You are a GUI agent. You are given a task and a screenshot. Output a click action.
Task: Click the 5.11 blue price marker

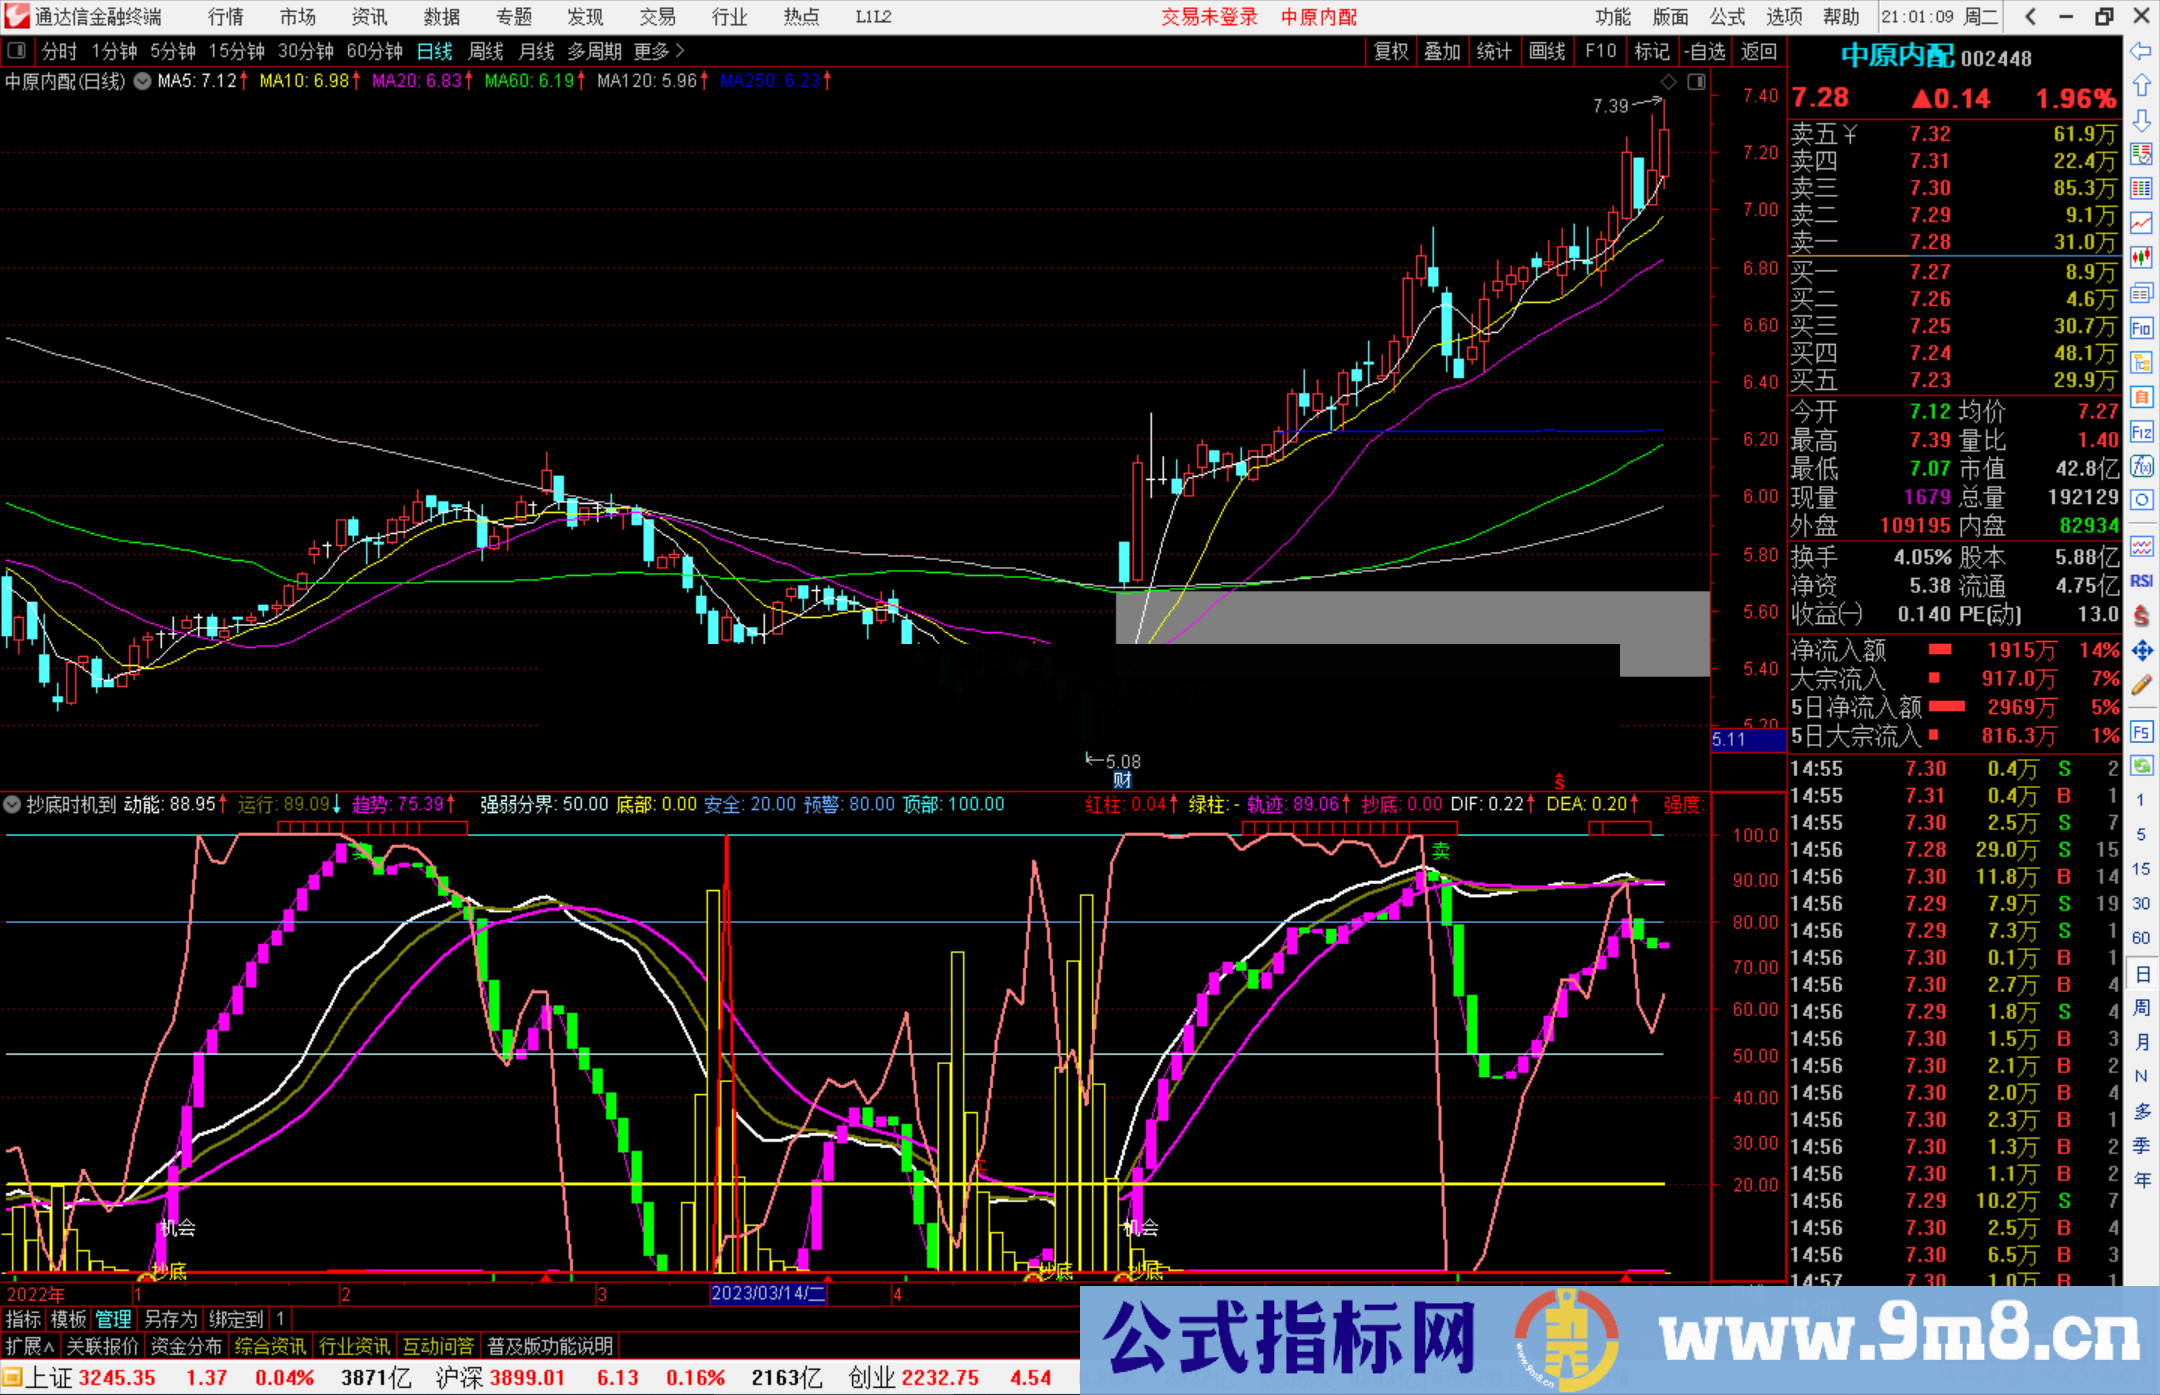coord(1747,739)
